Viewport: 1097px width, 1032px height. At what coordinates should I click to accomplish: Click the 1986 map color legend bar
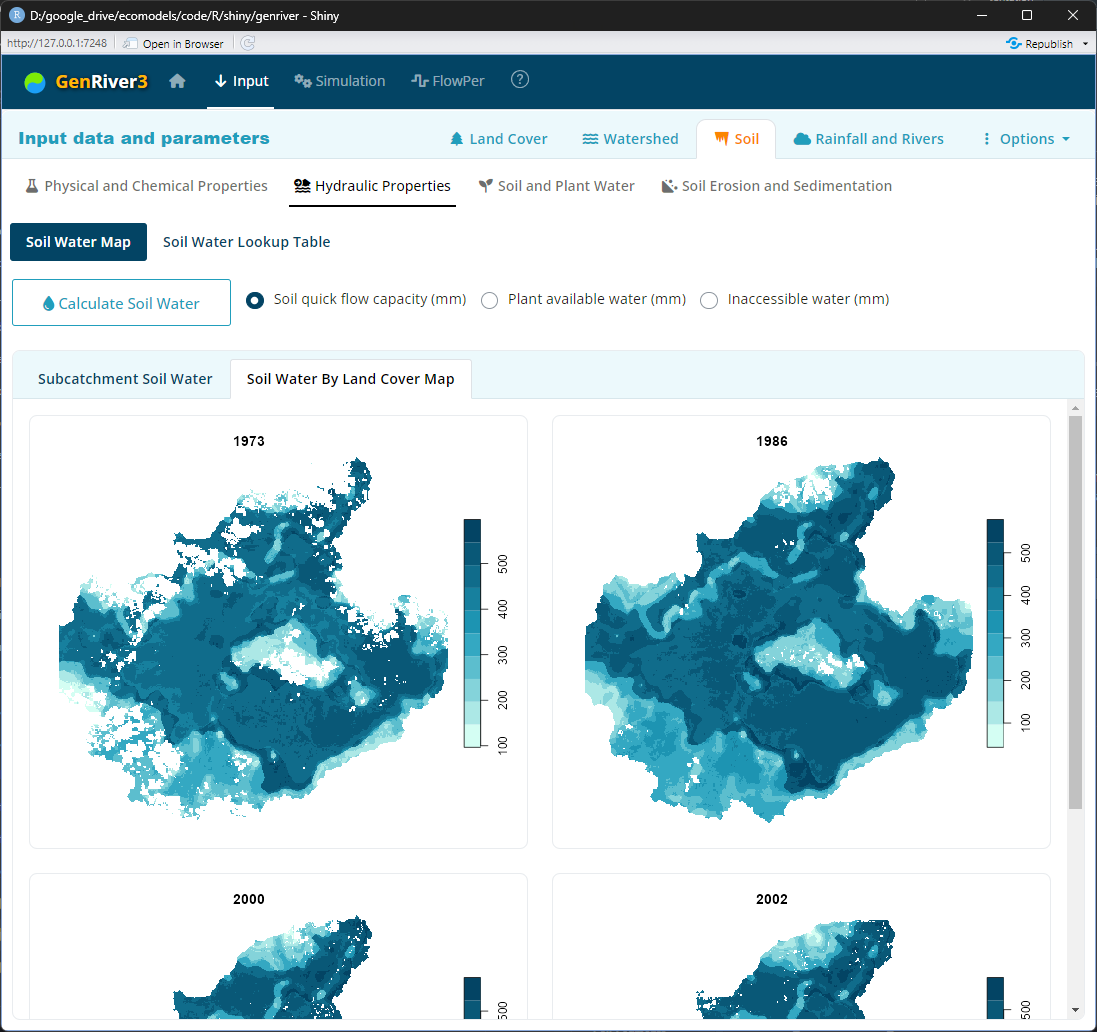pyautogui.click(x=996, y=633)
